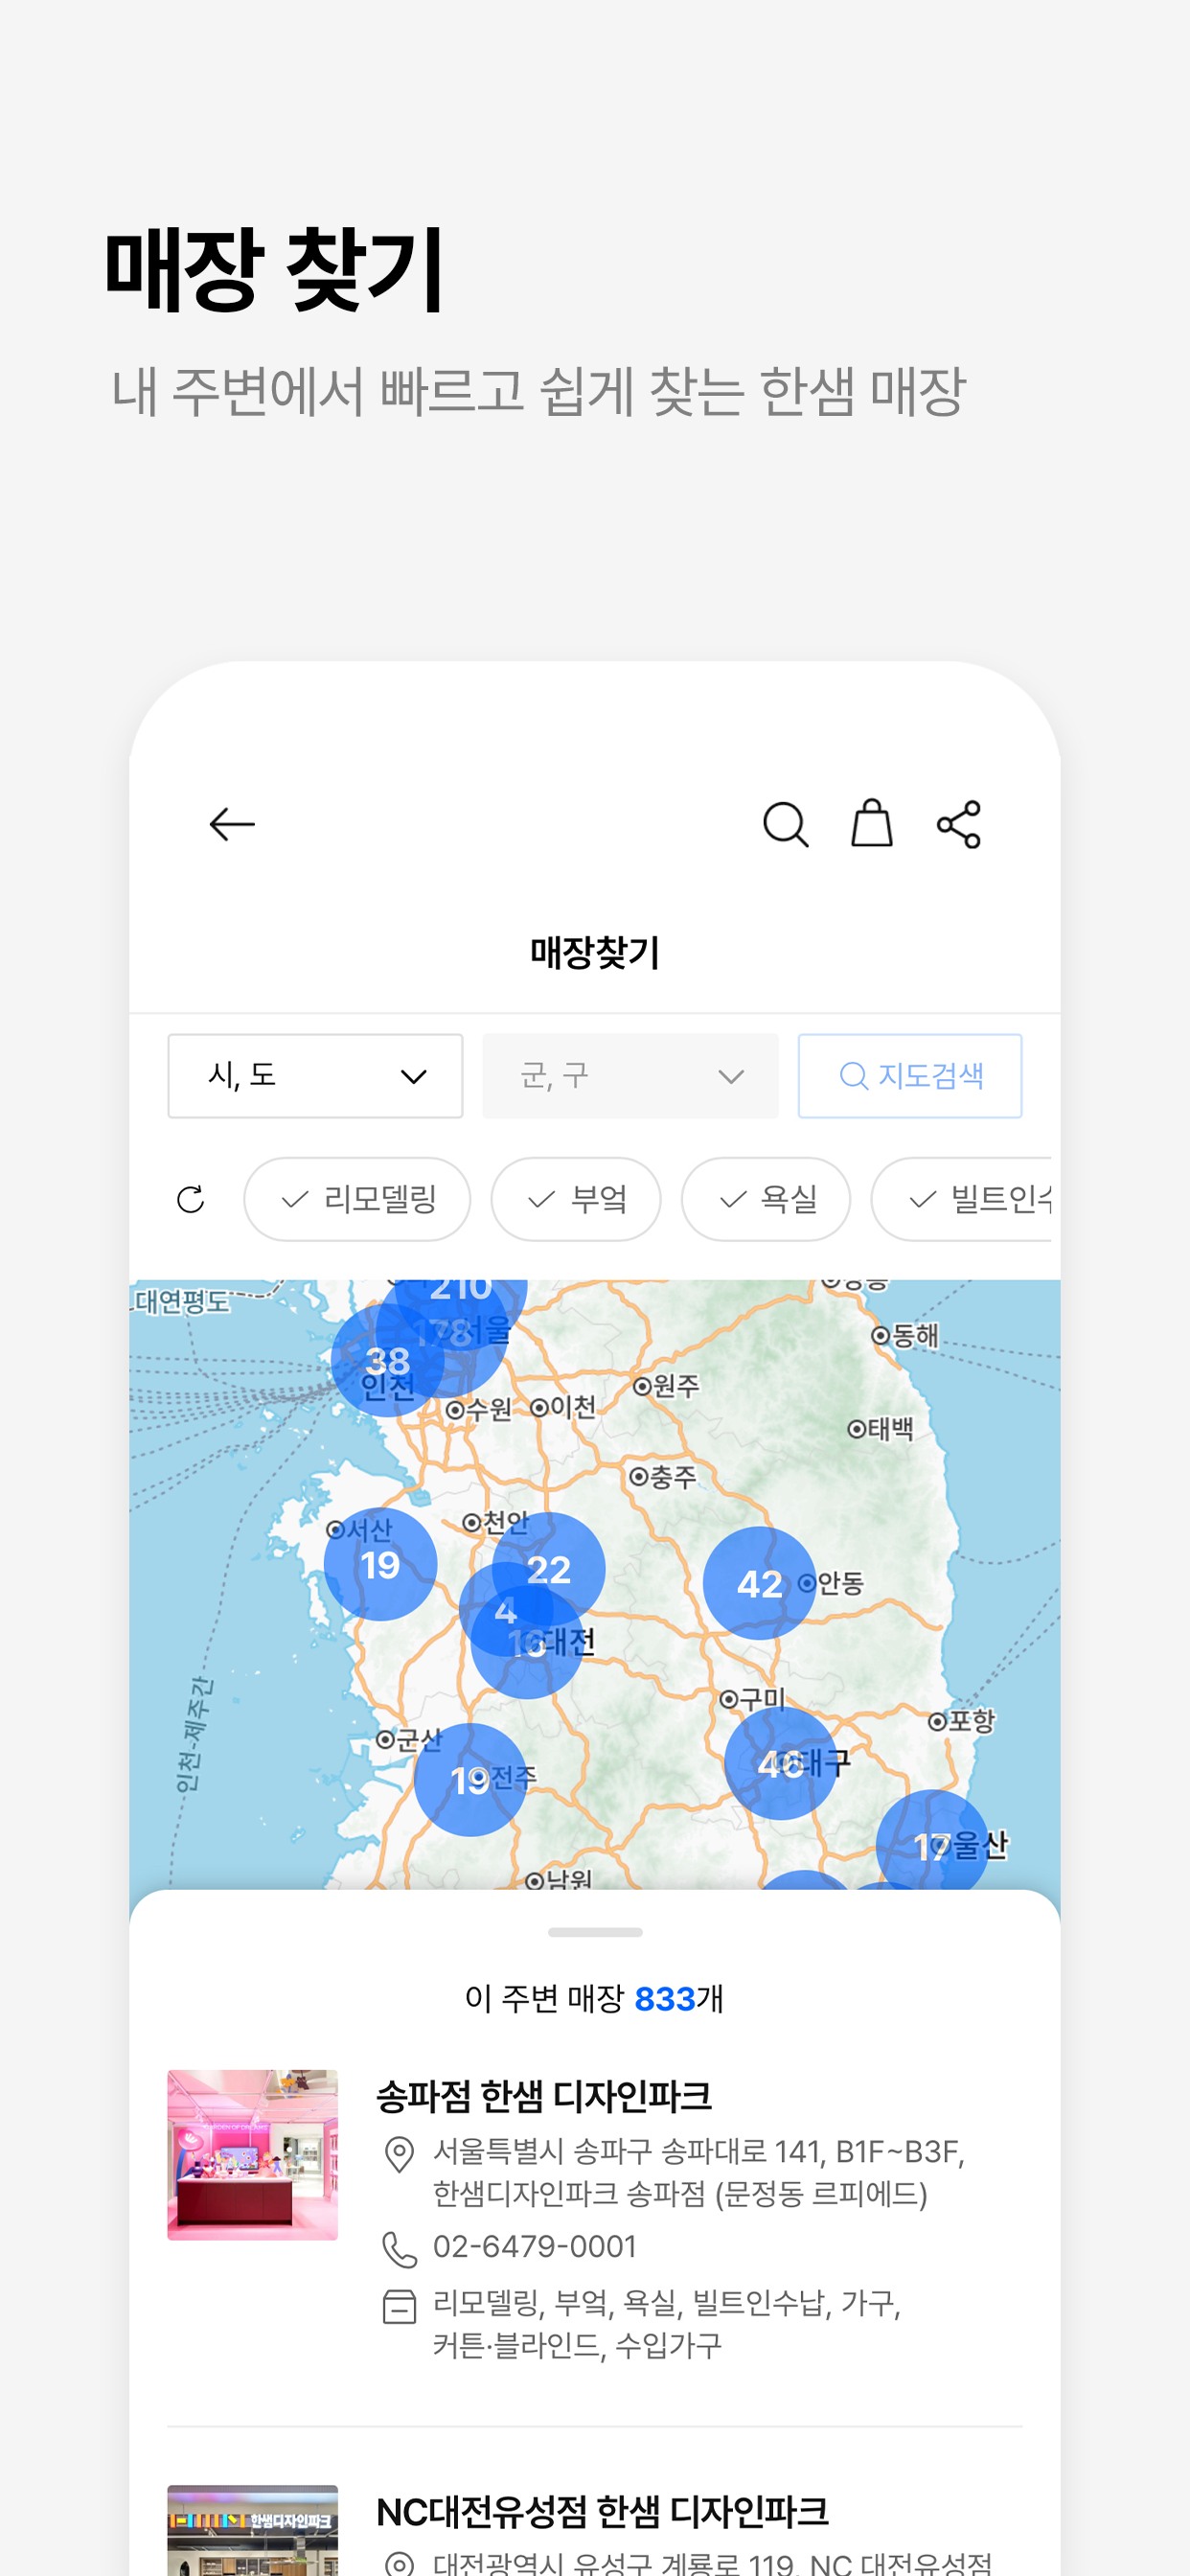Tap the location icon by NC대전유성점 address
The image size is (1190, 2576).
(399, 2564)
